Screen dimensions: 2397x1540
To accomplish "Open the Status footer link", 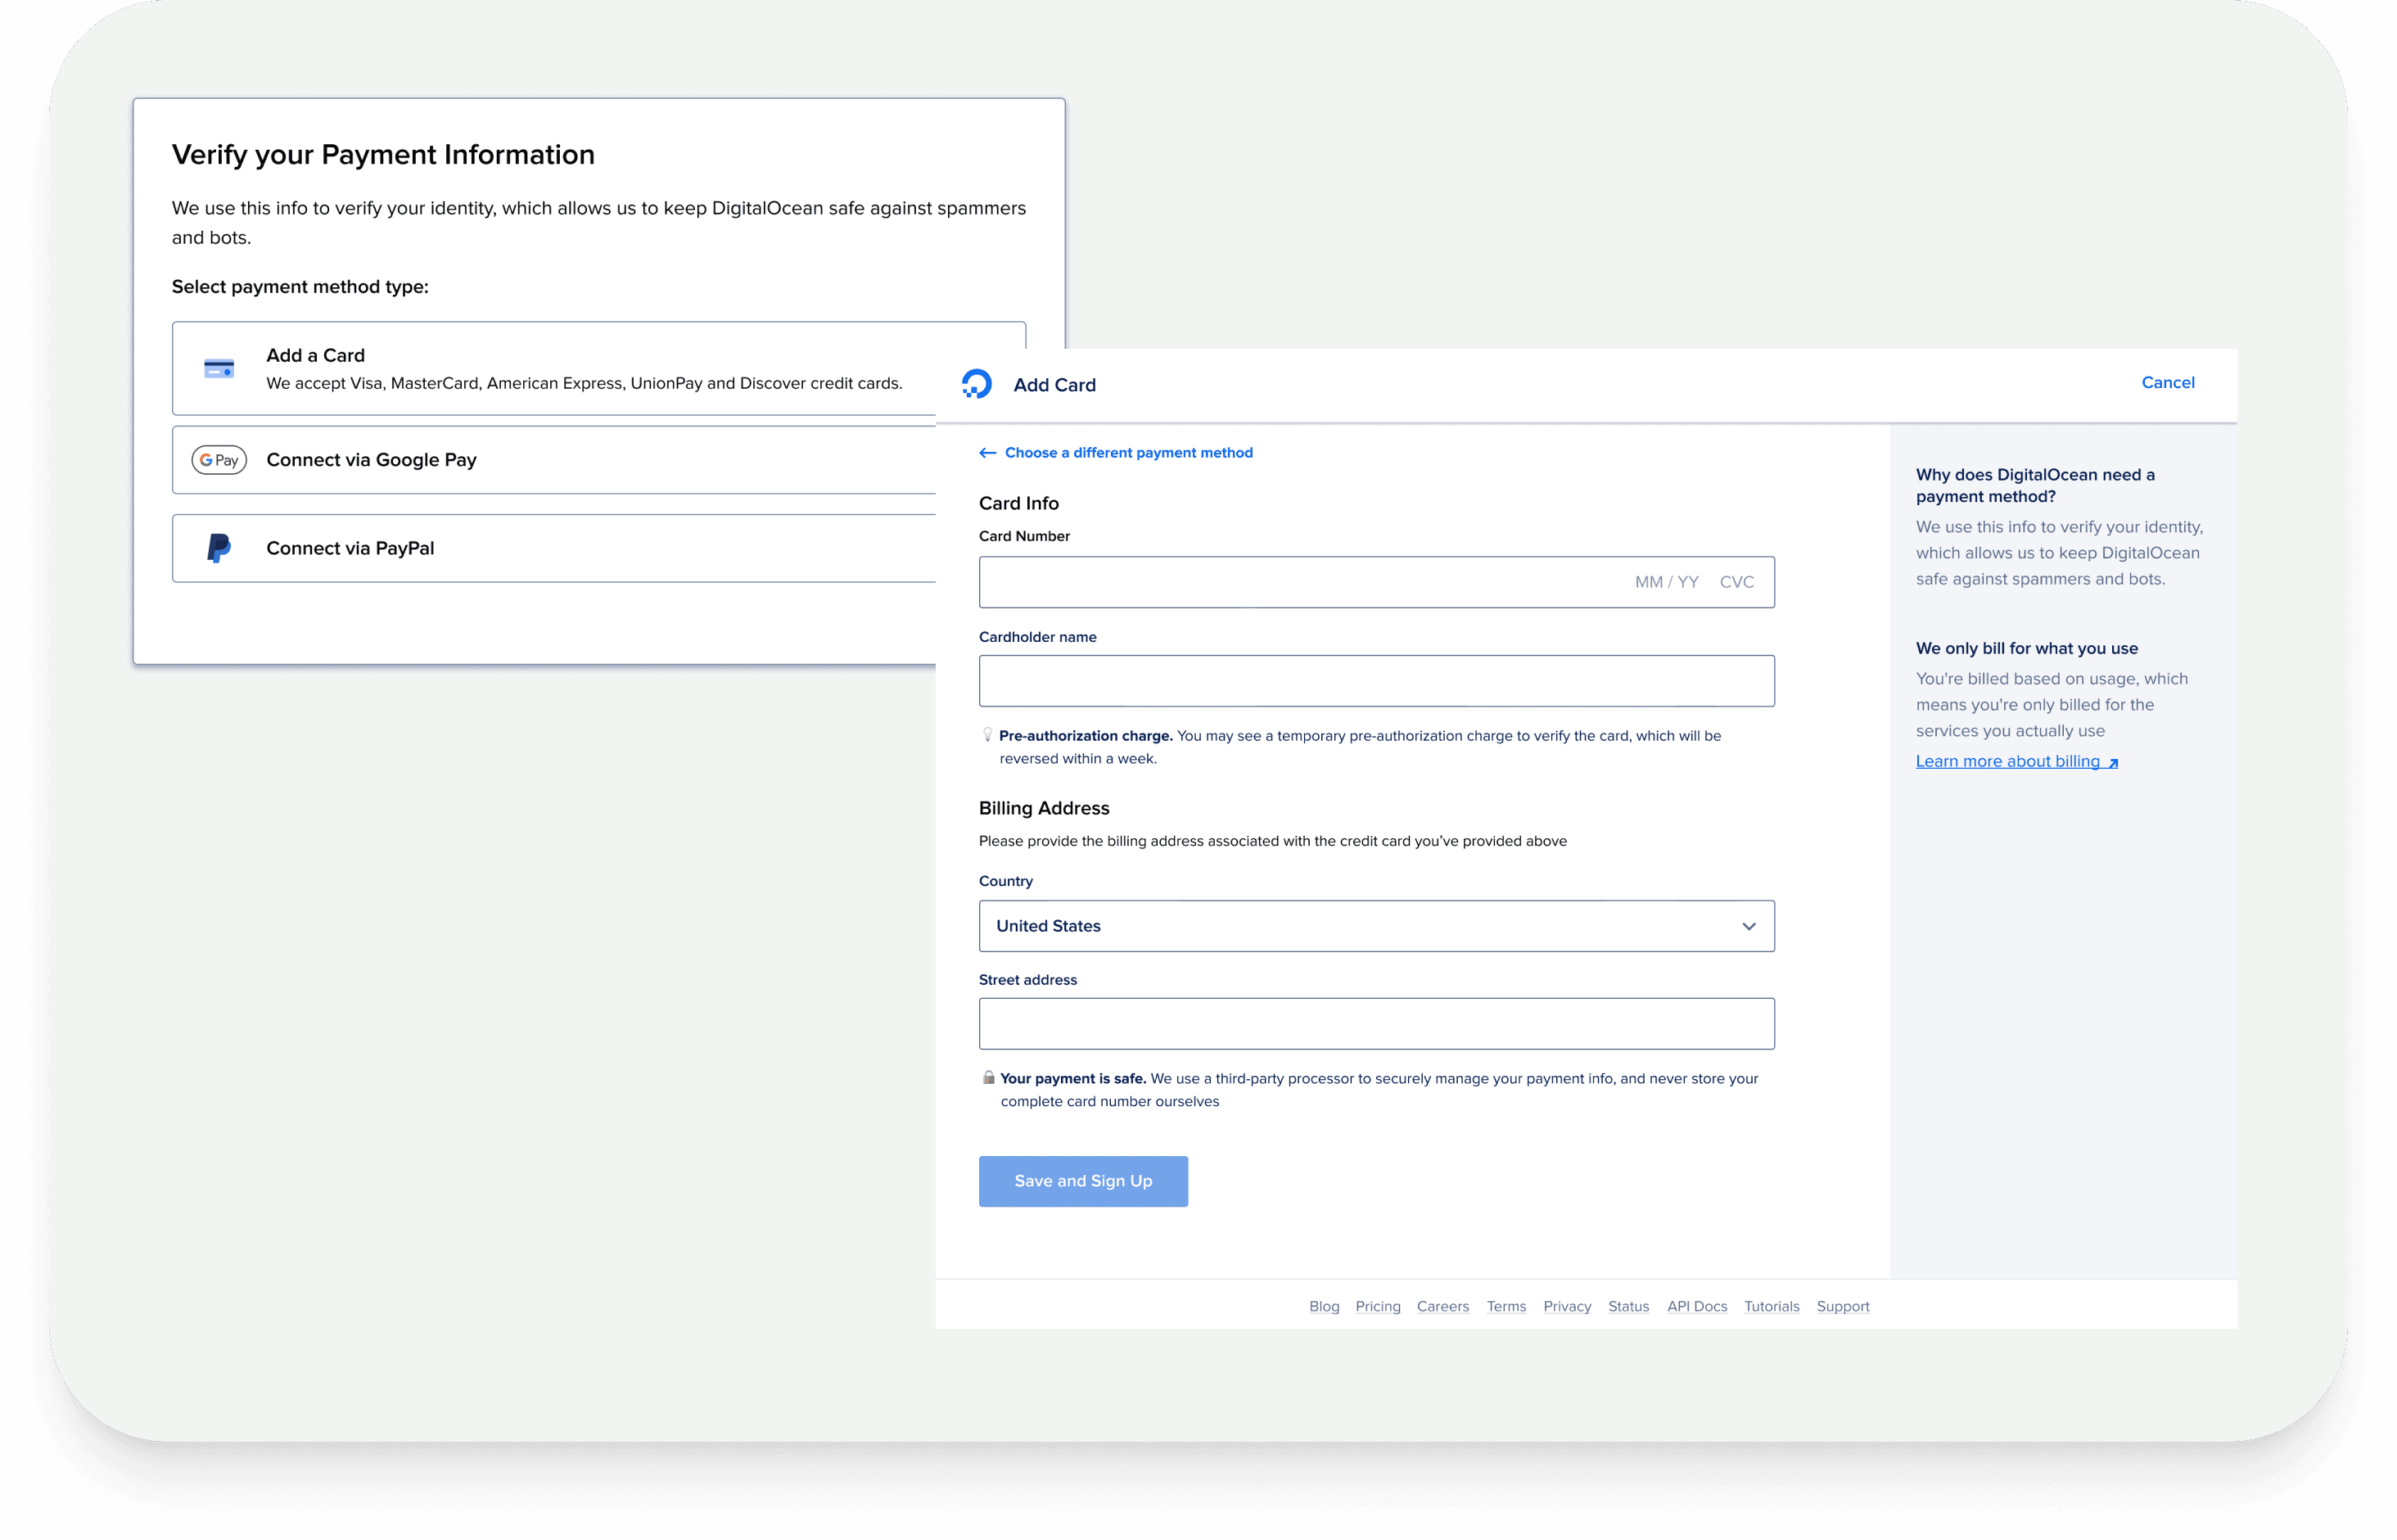I will (1628, 1306).
